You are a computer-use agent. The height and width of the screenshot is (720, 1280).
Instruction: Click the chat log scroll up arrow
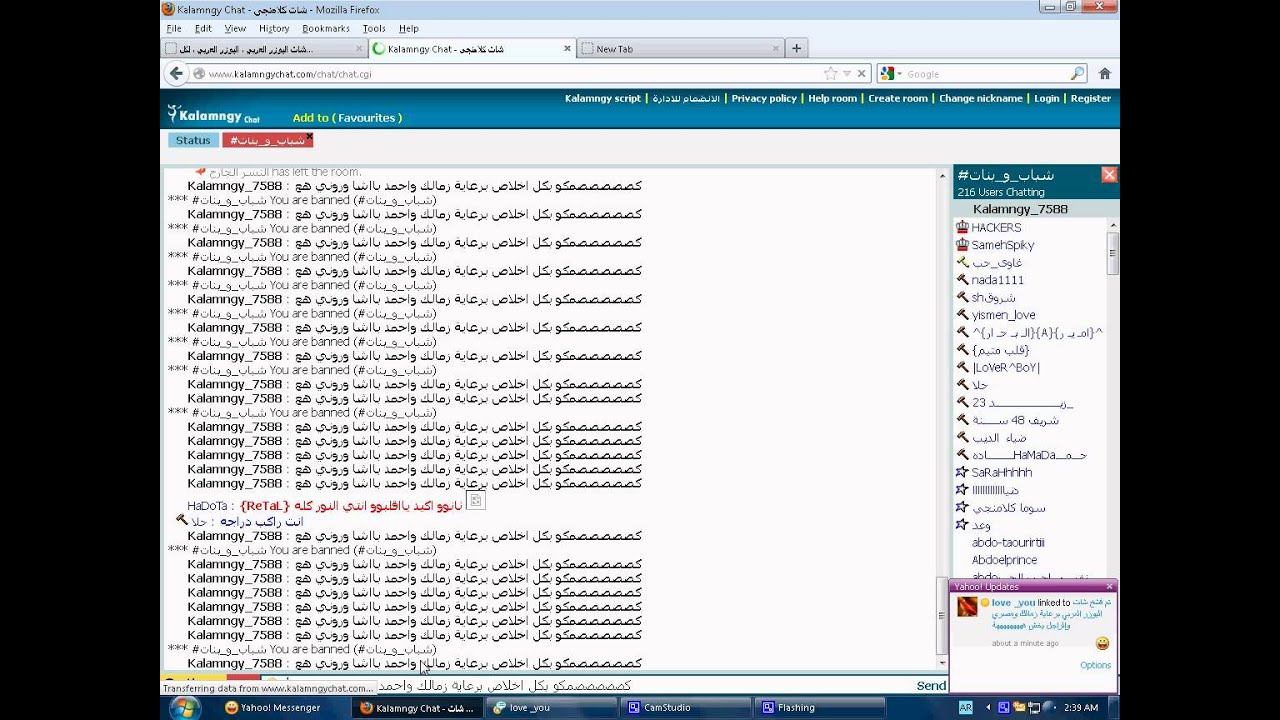(940, 175)
